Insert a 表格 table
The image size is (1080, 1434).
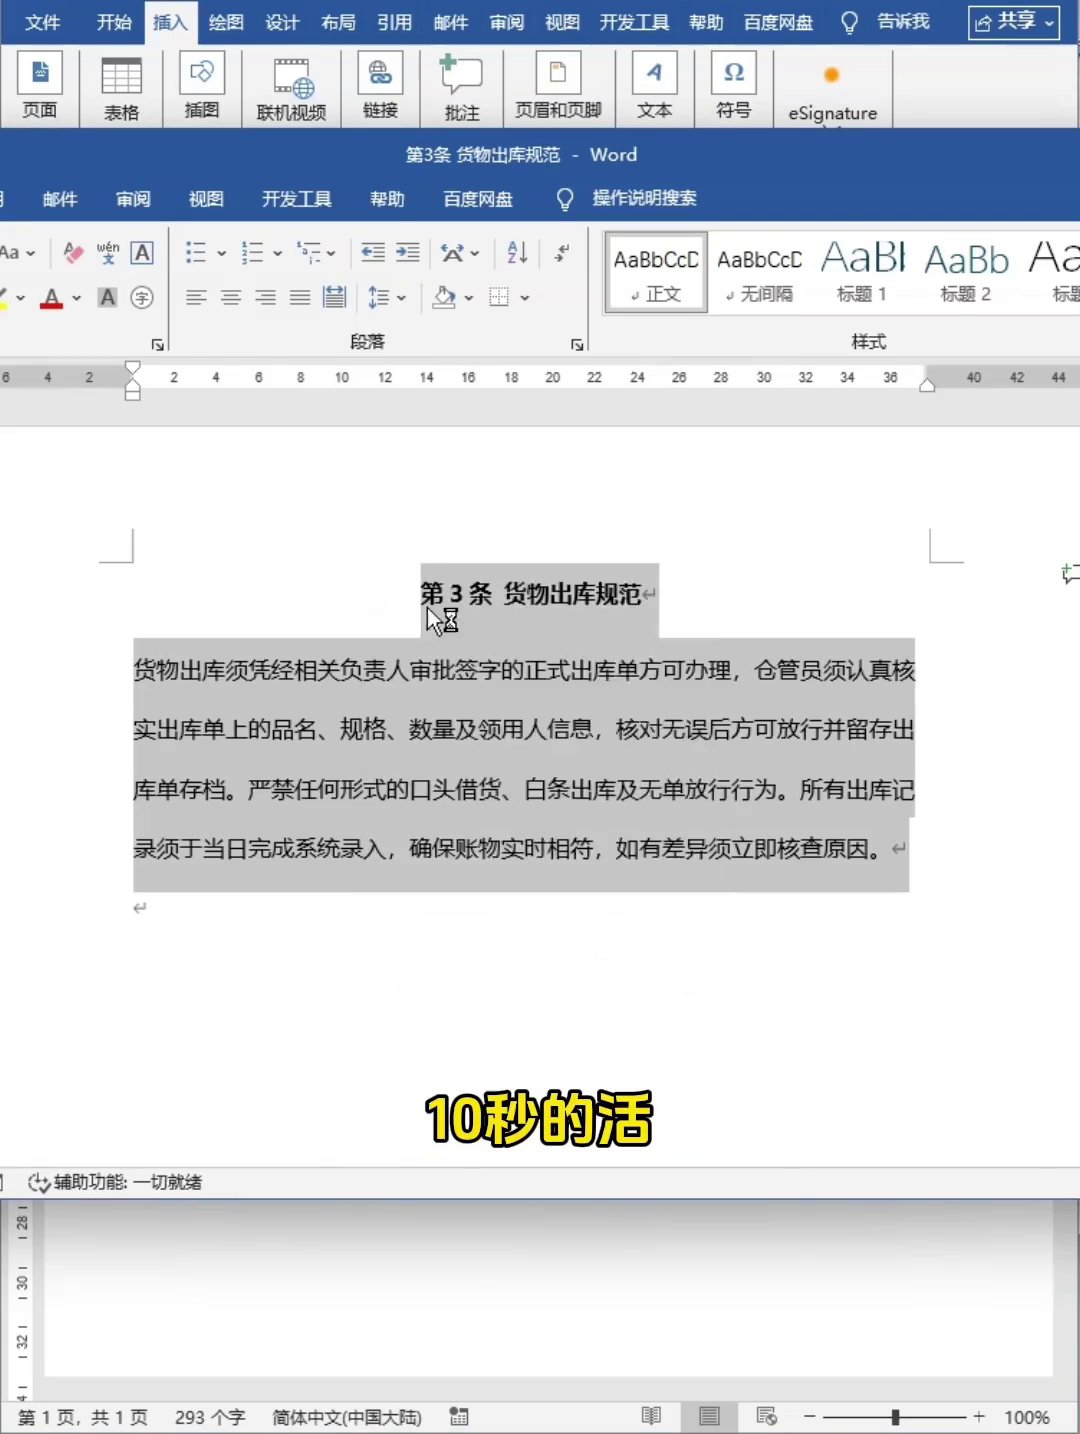click(121, 88)
